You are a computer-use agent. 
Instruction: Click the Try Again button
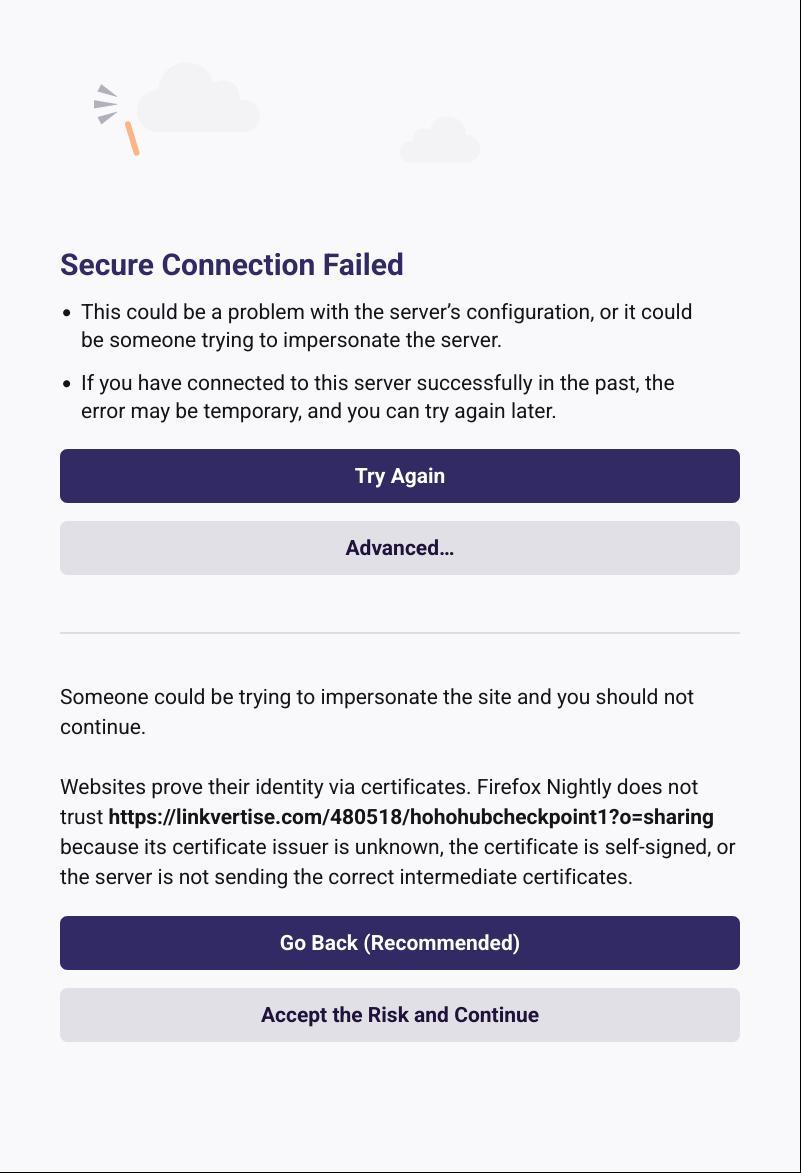pos(400,476)
